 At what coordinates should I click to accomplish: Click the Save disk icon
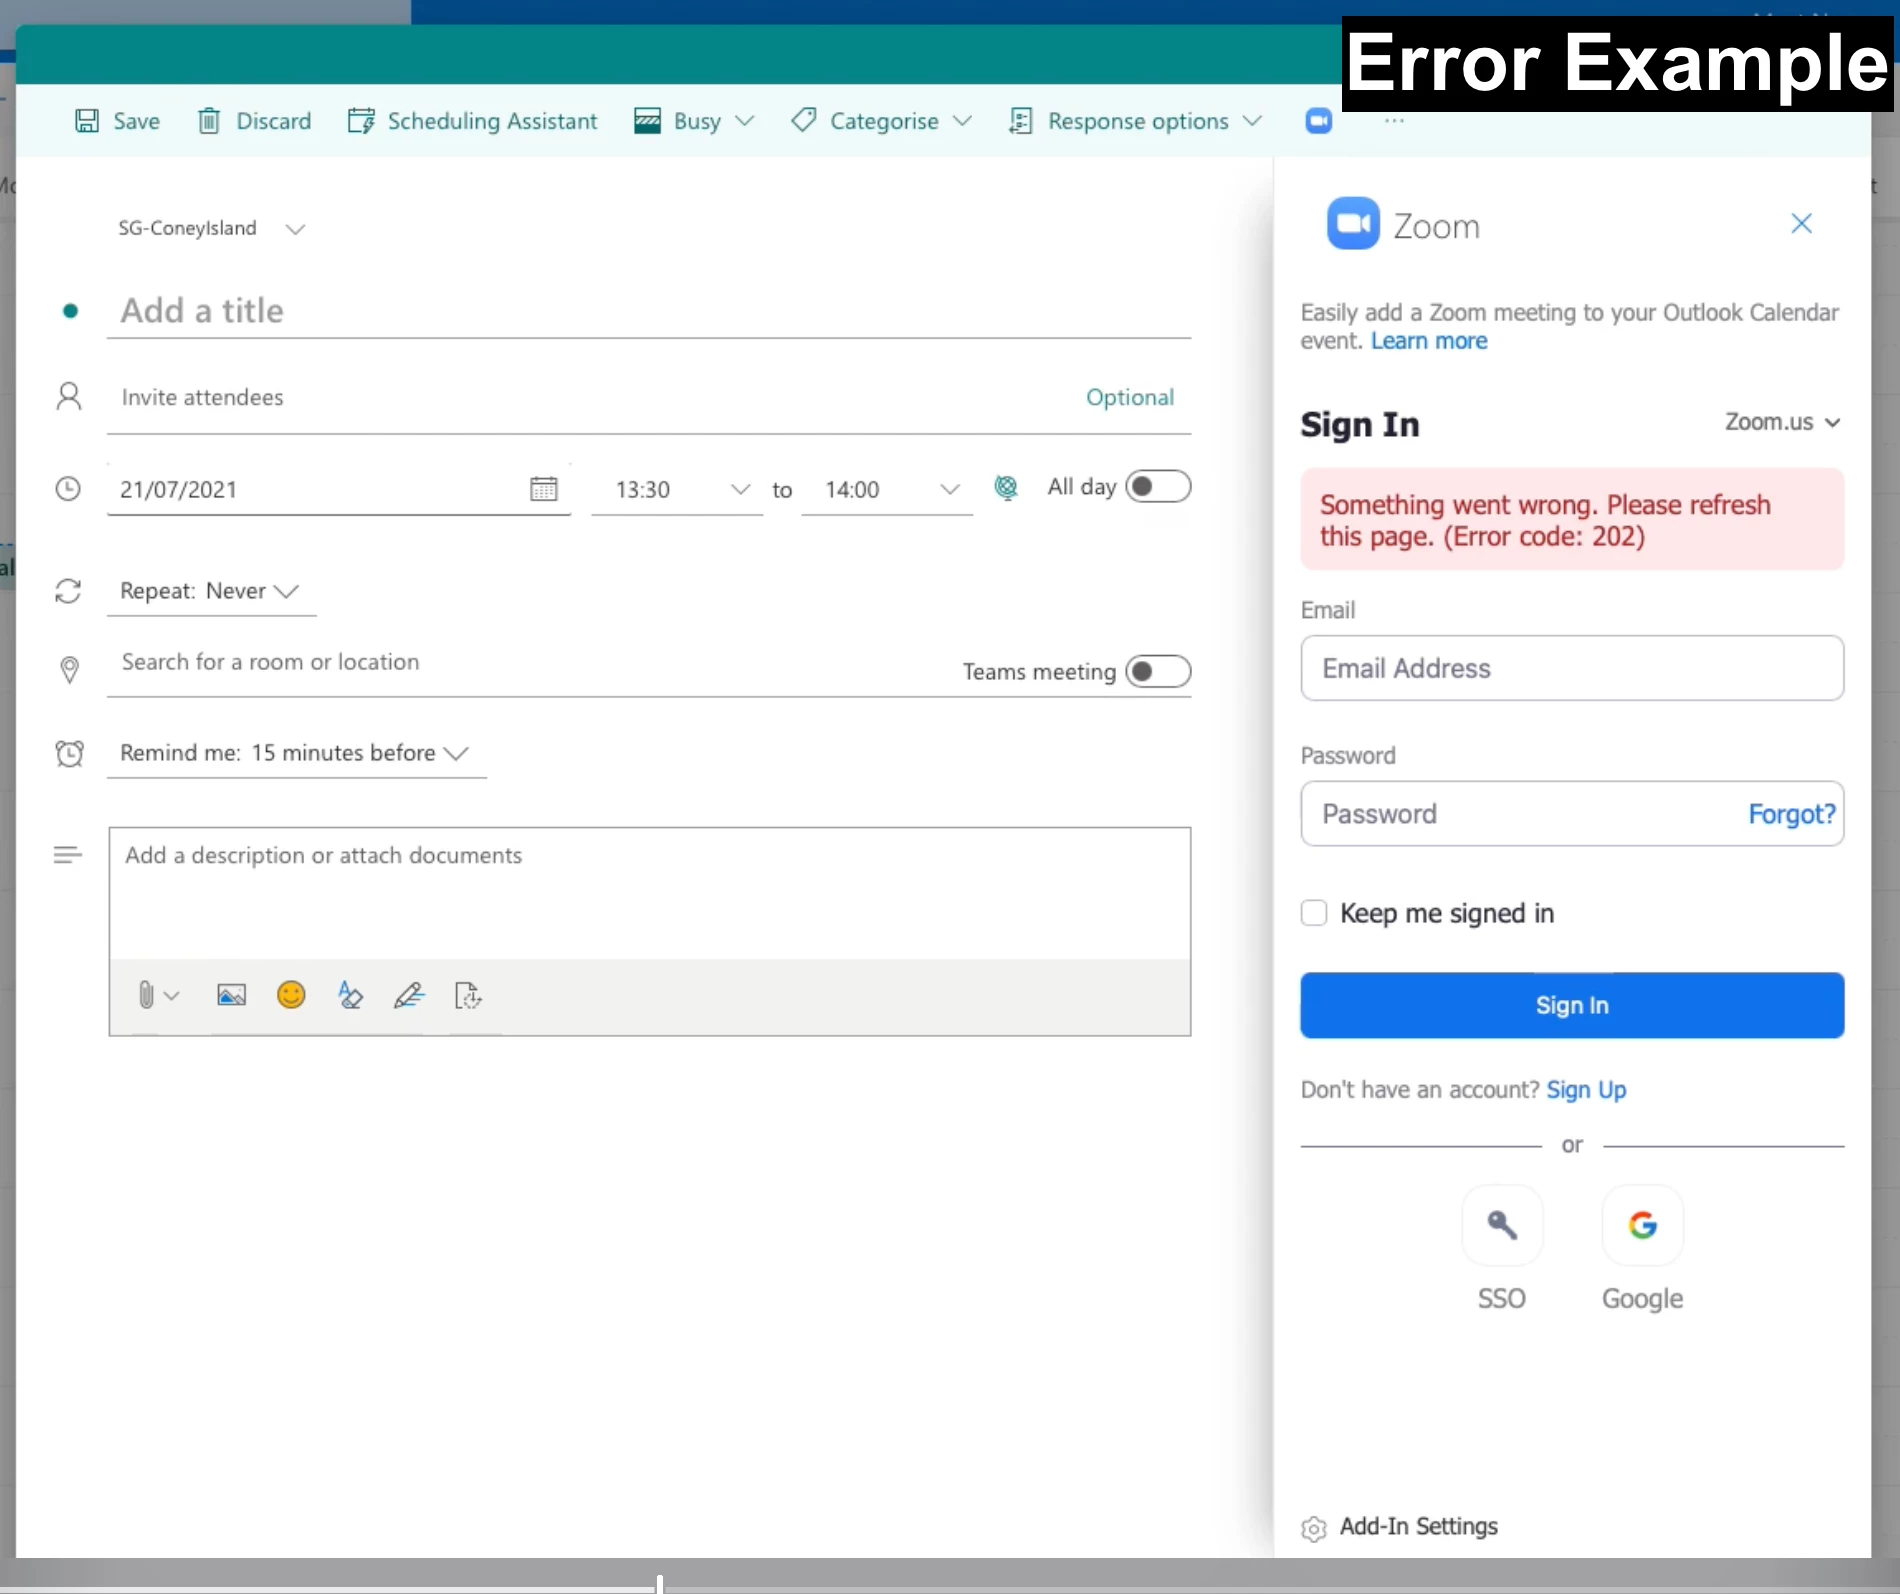[87, 121]
